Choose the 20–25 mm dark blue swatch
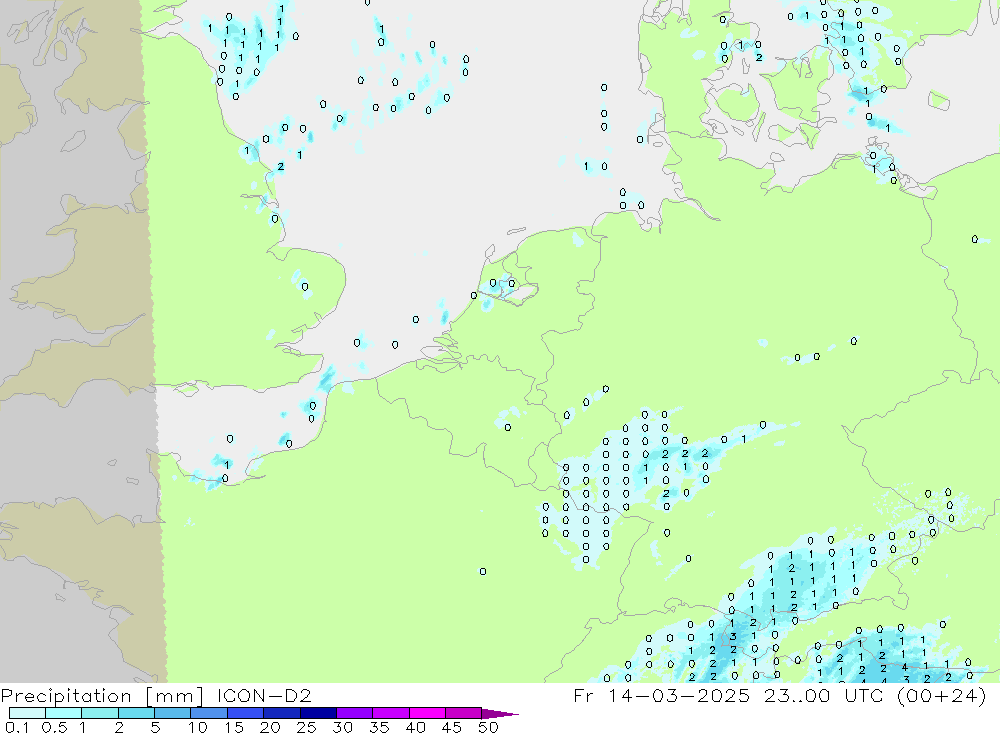 (x=282, y=713)
